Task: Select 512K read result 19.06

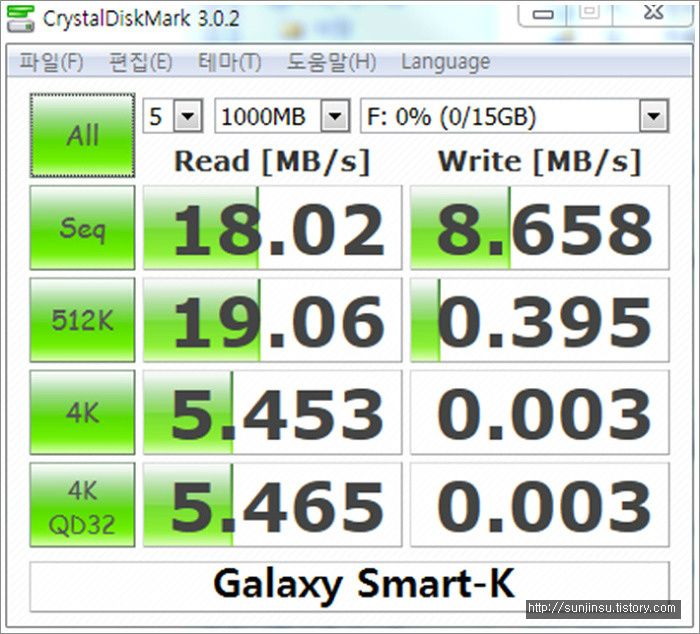Action: (x=272, y=320)
